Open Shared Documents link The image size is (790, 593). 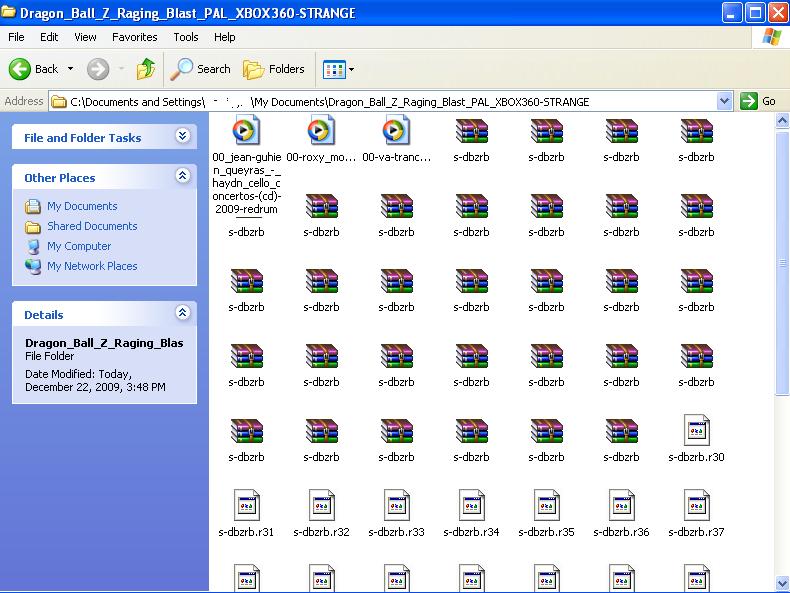92,226
